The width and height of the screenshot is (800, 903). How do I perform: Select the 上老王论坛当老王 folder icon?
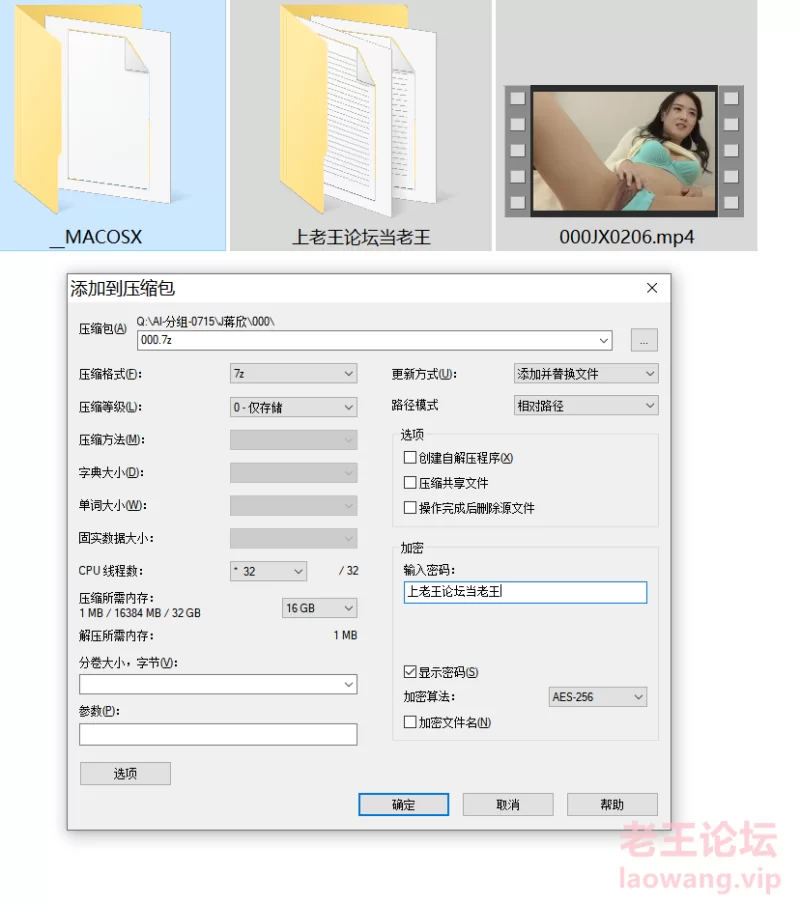(358, 109)
